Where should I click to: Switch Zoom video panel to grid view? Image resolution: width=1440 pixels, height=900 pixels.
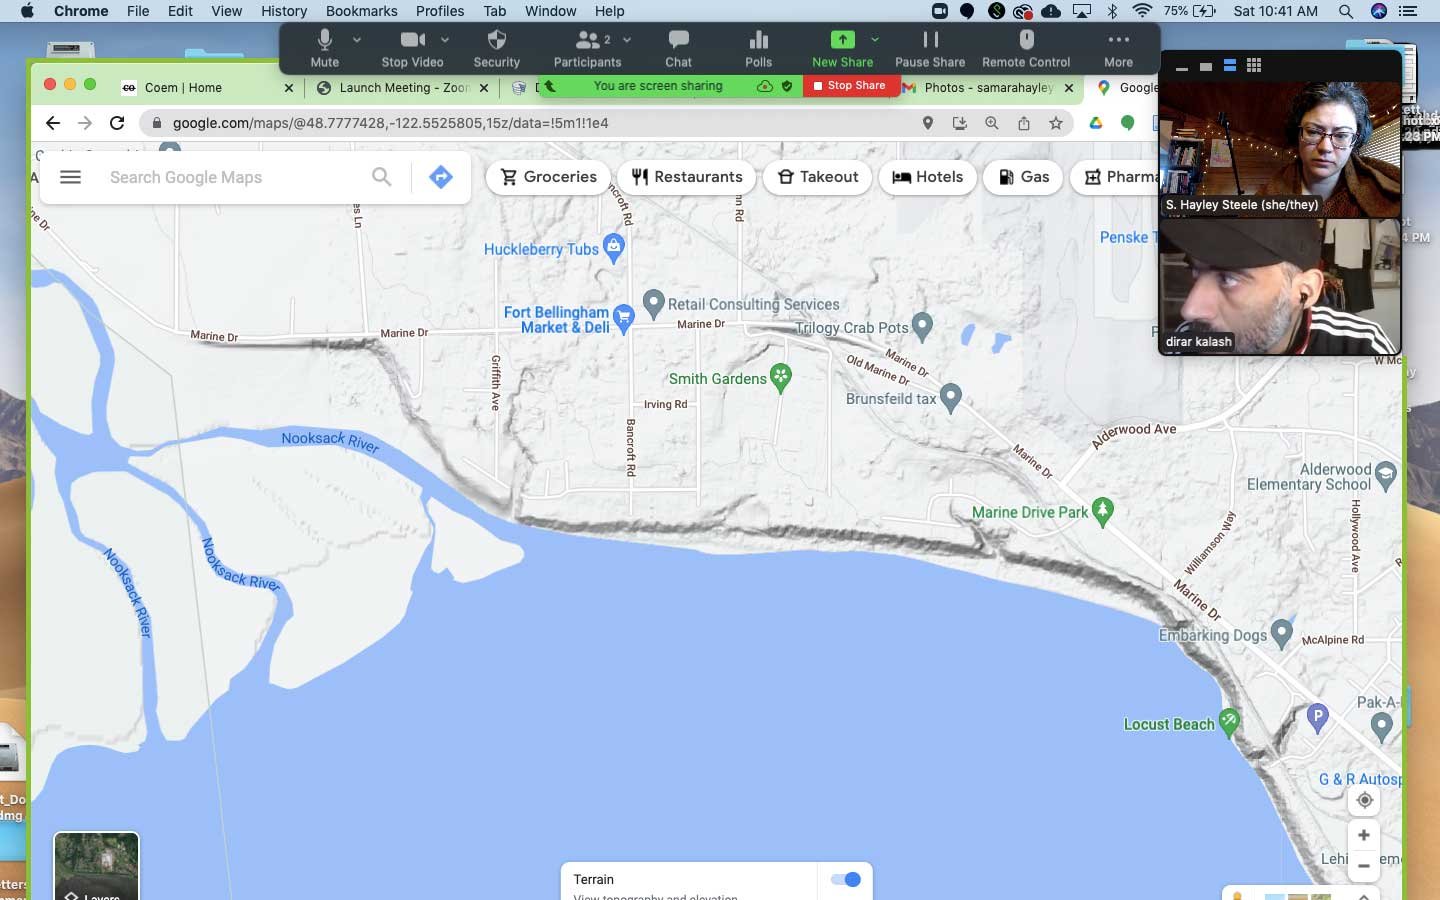[1254, 66]
